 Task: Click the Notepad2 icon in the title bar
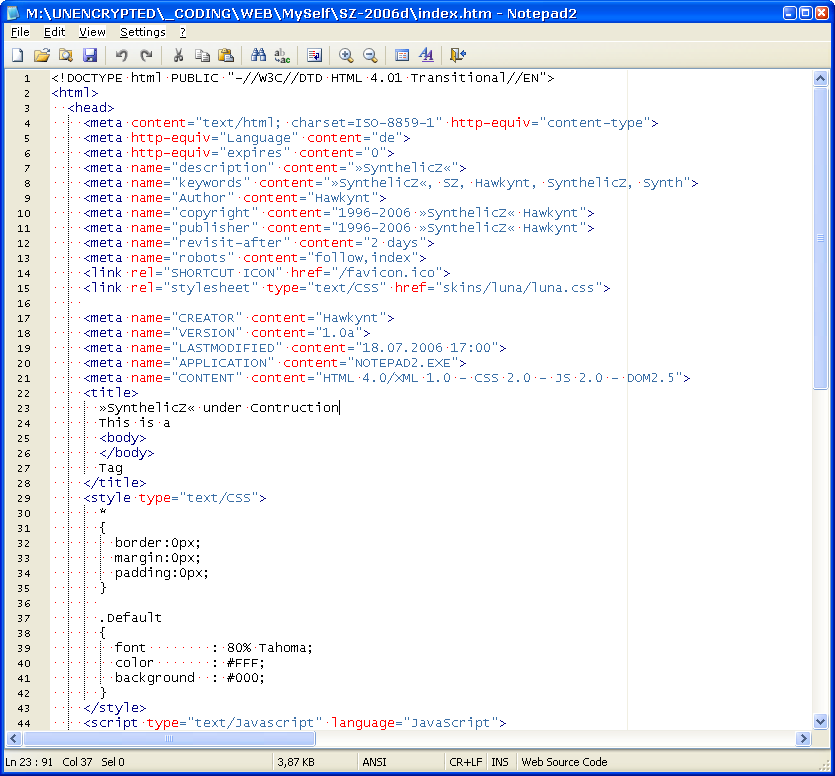pyautogui.click(x=13, y=13)
